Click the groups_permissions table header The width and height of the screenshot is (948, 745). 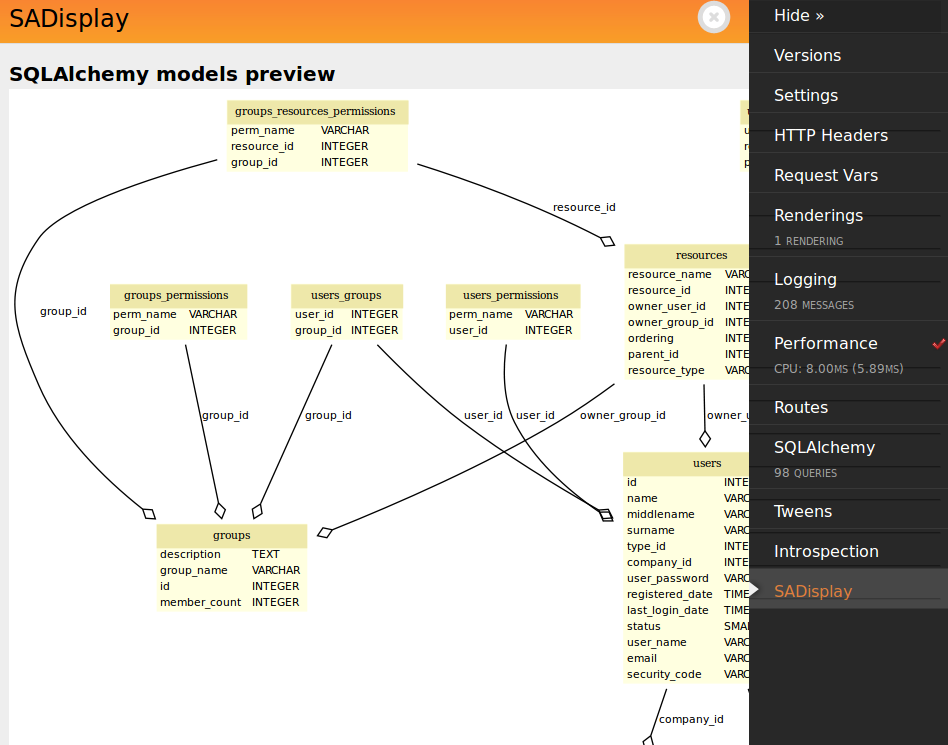176,295
